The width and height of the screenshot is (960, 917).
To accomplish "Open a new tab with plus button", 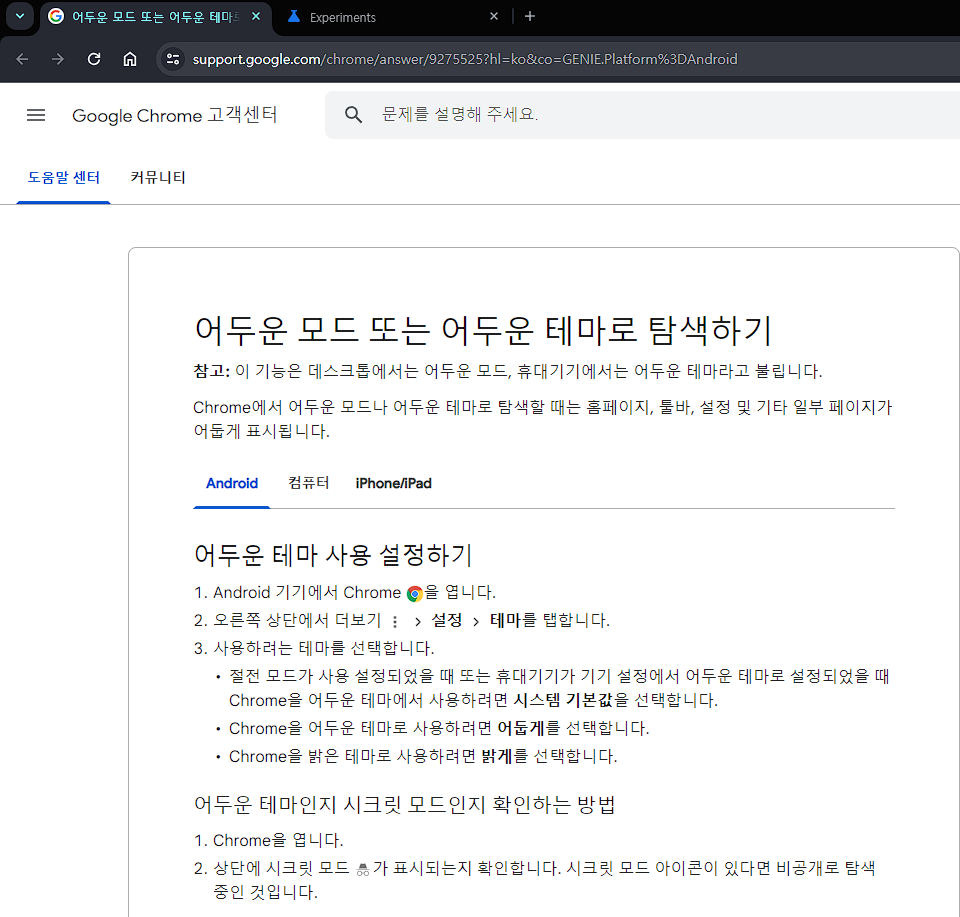I will click(x=530, y=17).
